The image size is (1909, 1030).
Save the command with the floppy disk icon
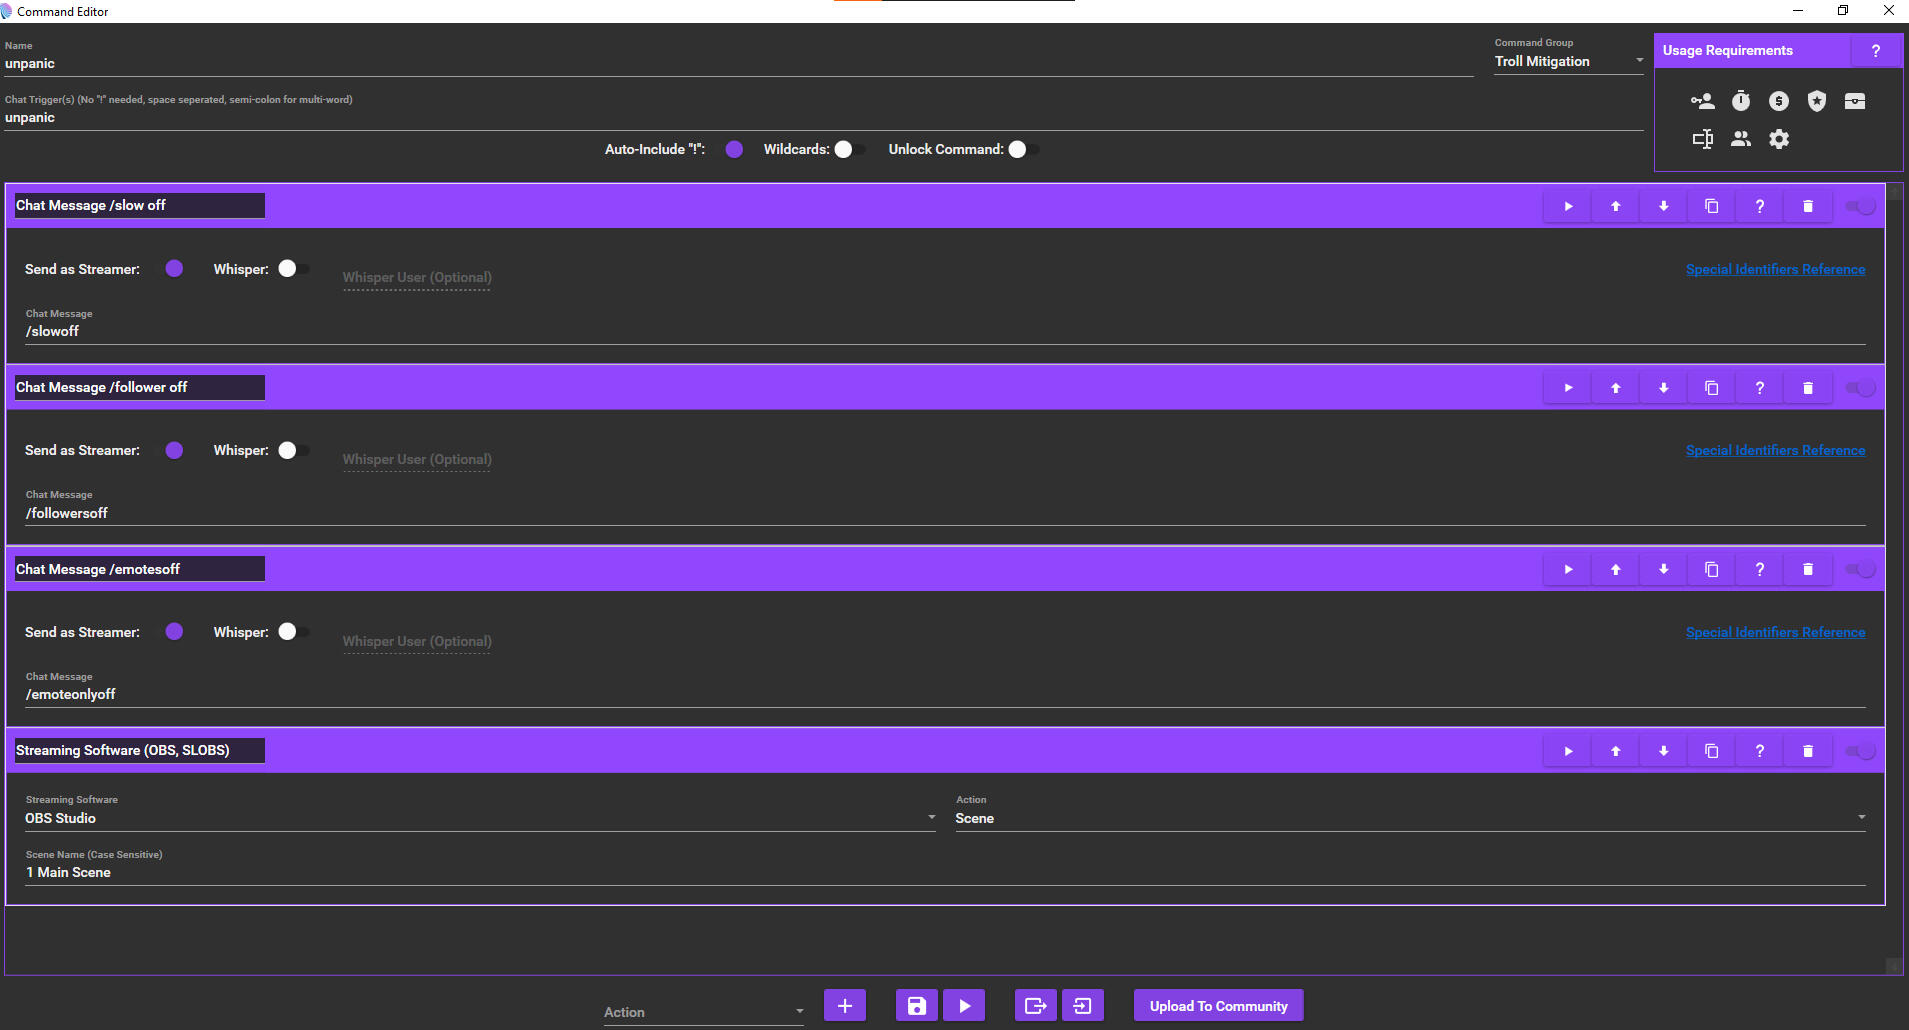(x=916, y=1006)
